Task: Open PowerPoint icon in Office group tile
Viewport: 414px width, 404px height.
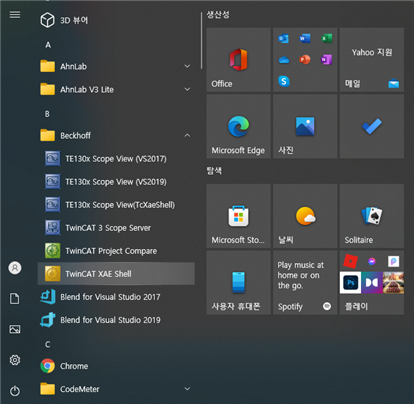Action: click(305, 60)
